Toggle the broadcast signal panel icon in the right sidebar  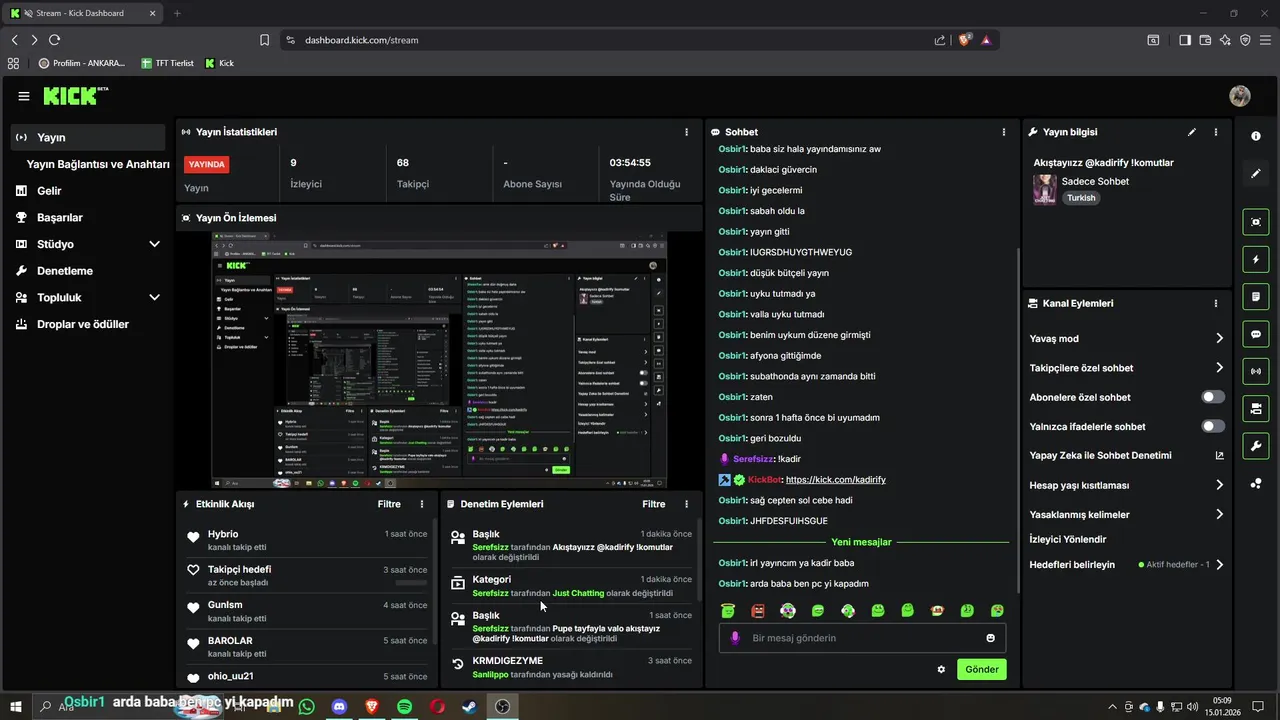[1256, 371]
